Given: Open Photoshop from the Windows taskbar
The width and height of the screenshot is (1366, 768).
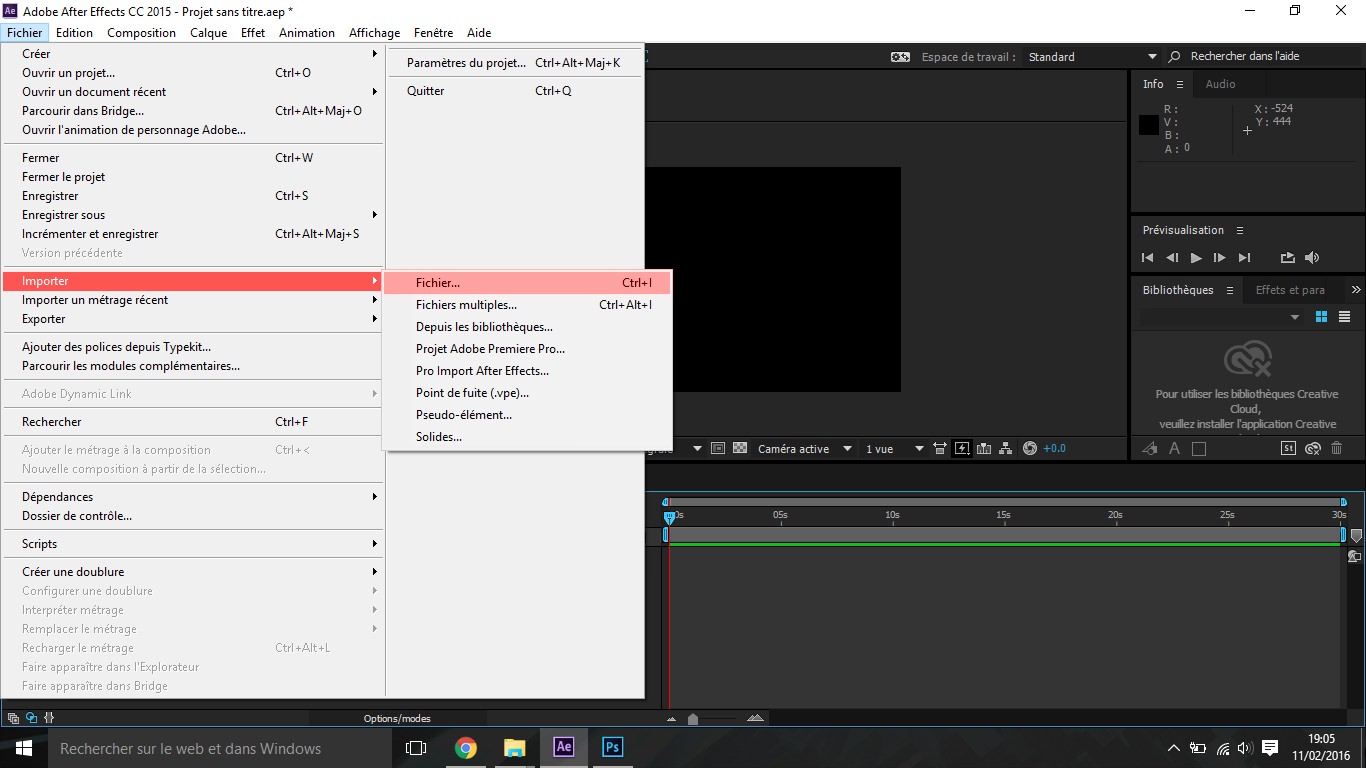Looking at the screenshot, I should [613, 747].
